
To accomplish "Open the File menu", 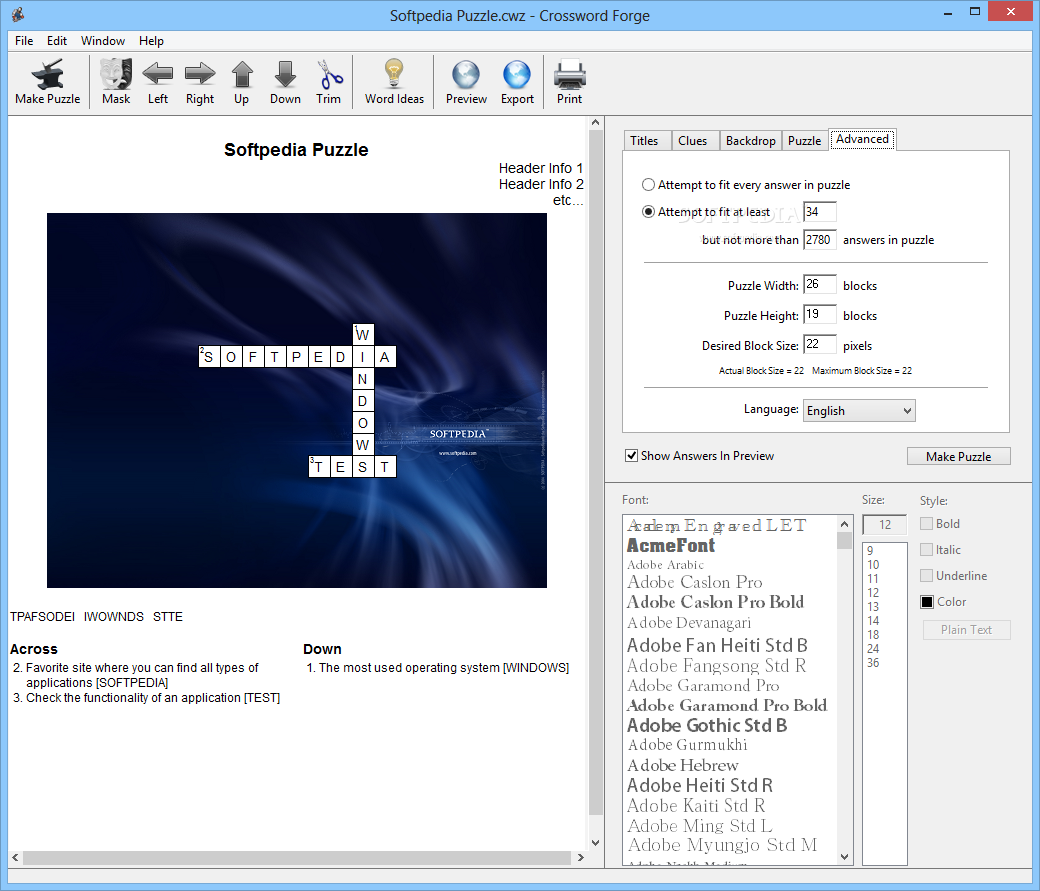I will pos(24,40).
